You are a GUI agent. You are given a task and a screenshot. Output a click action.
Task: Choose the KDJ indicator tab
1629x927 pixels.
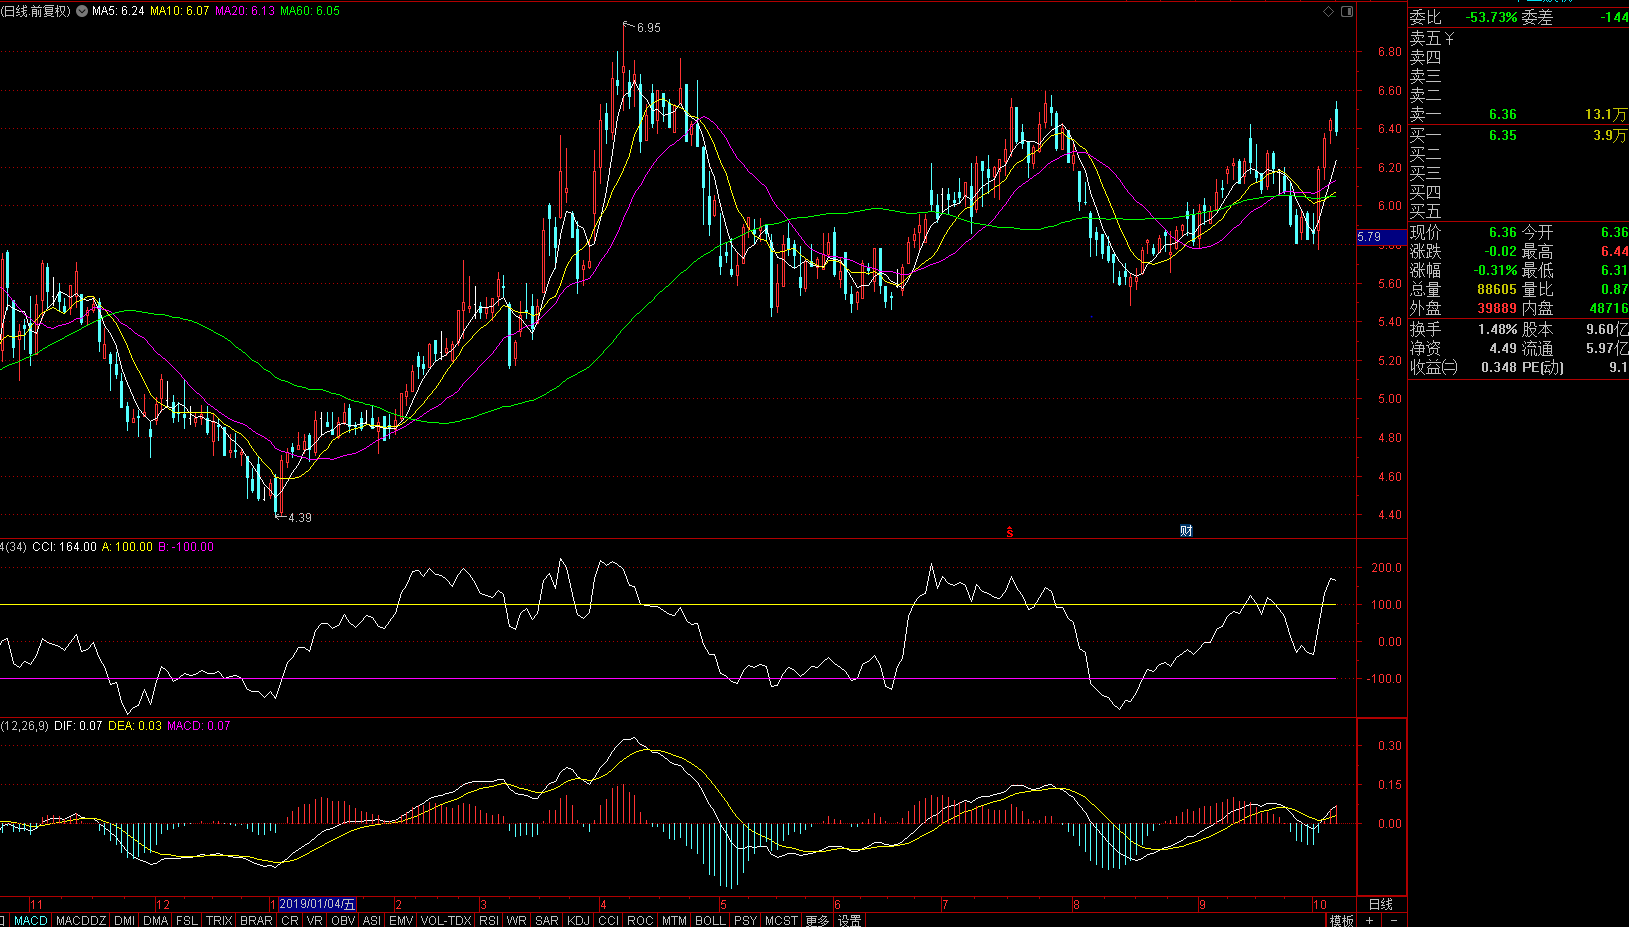(579, 920)
